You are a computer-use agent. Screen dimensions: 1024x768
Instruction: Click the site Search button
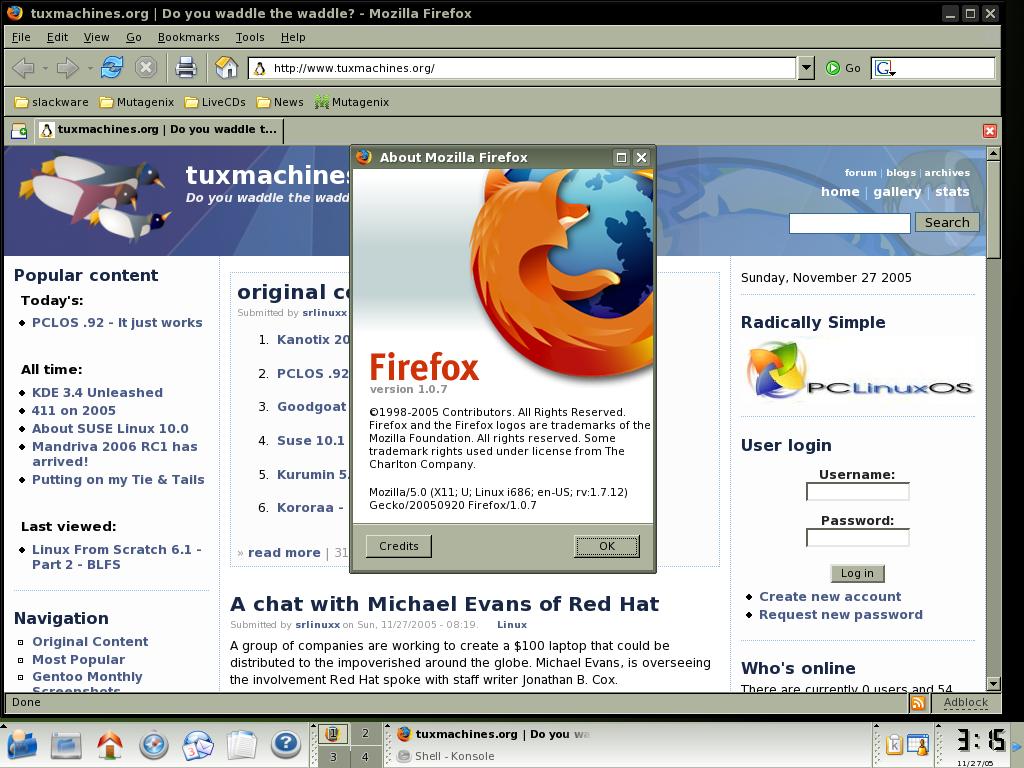point(947,222)
